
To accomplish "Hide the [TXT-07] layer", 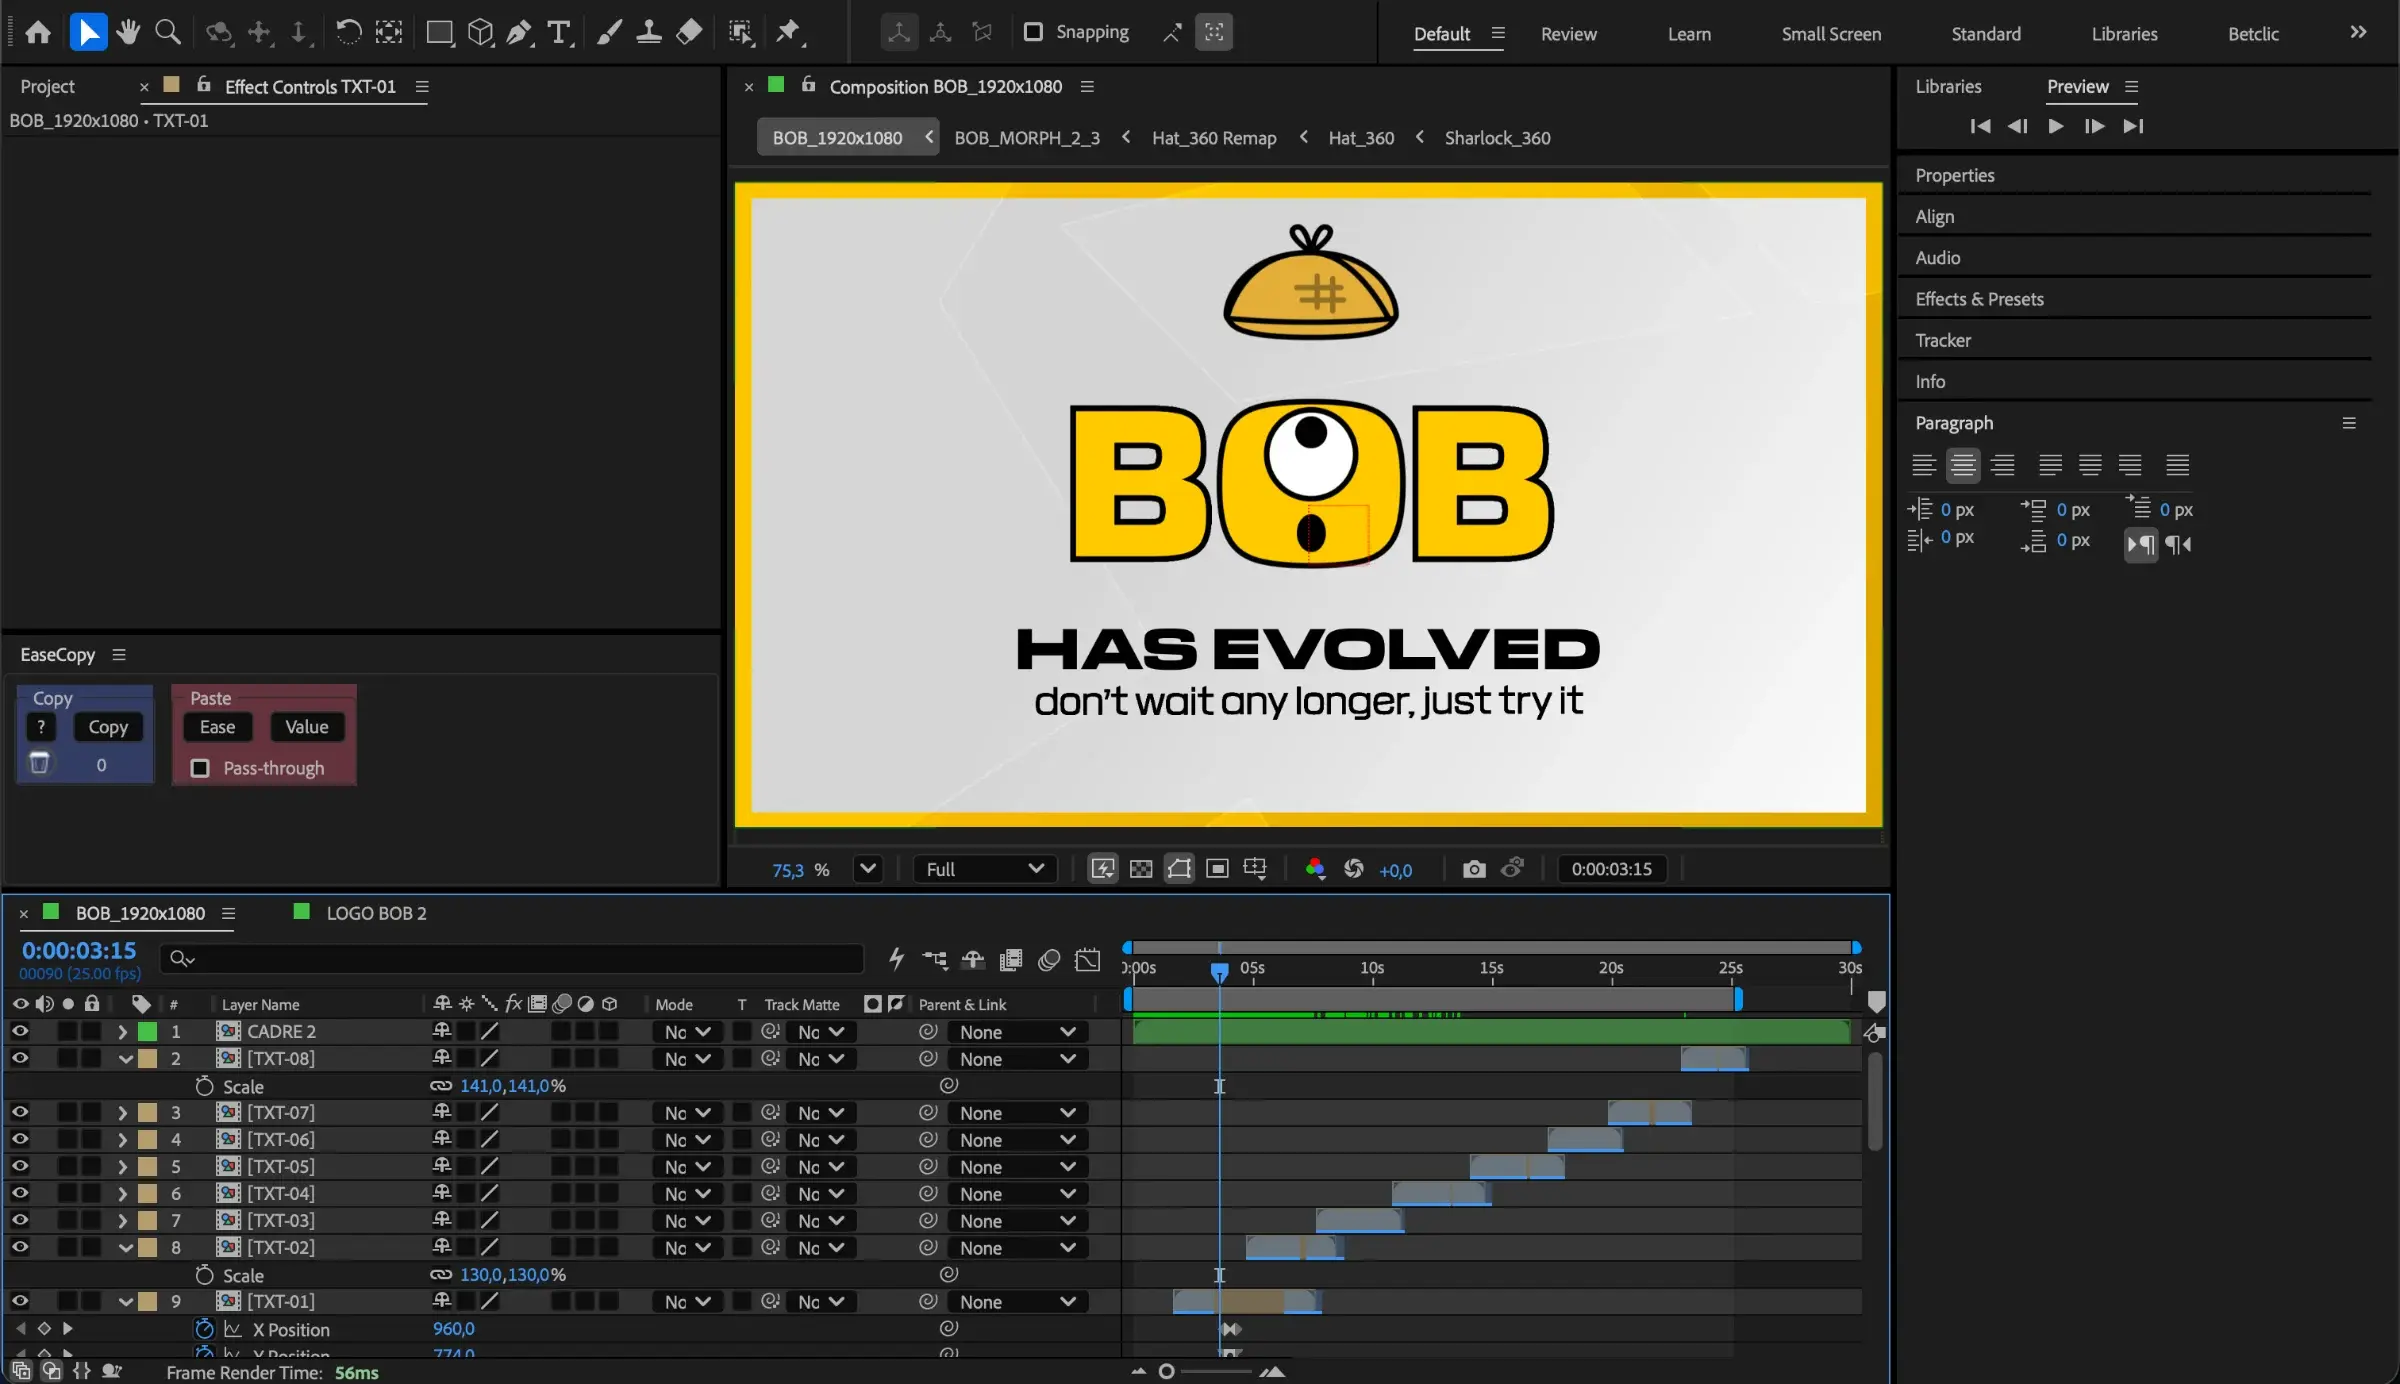I will click(x=20, y=1112).
